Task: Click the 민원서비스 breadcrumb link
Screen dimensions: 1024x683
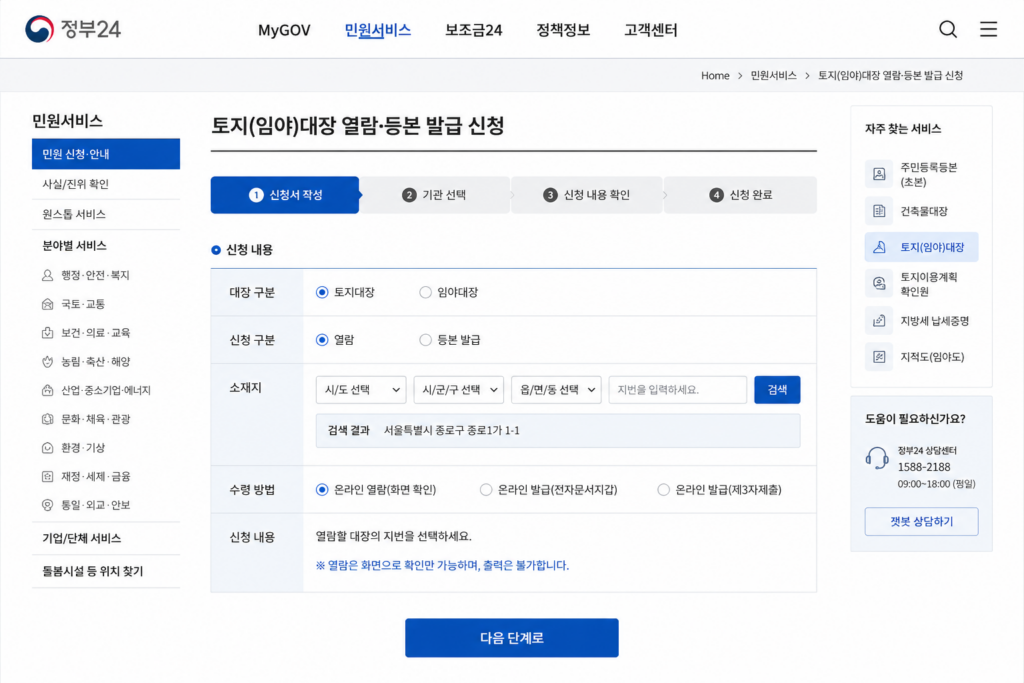Action: tap(773, 76)
